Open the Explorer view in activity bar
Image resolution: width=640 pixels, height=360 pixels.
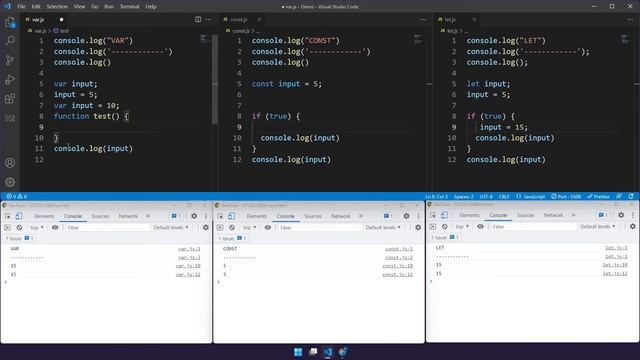(x=10, y=22)
